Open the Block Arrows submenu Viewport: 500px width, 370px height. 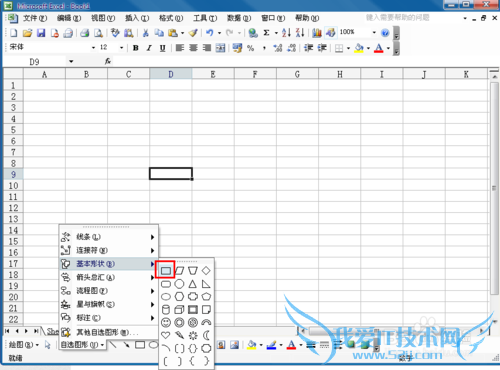coord(108,277)
